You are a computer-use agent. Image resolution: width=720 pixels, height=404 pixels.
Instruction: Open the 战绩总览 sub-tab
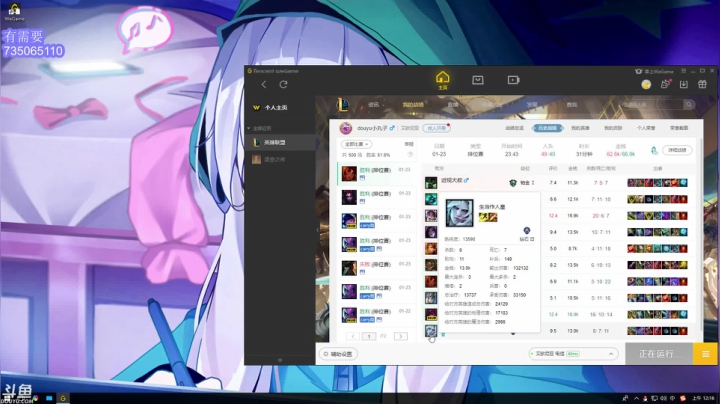515,128
